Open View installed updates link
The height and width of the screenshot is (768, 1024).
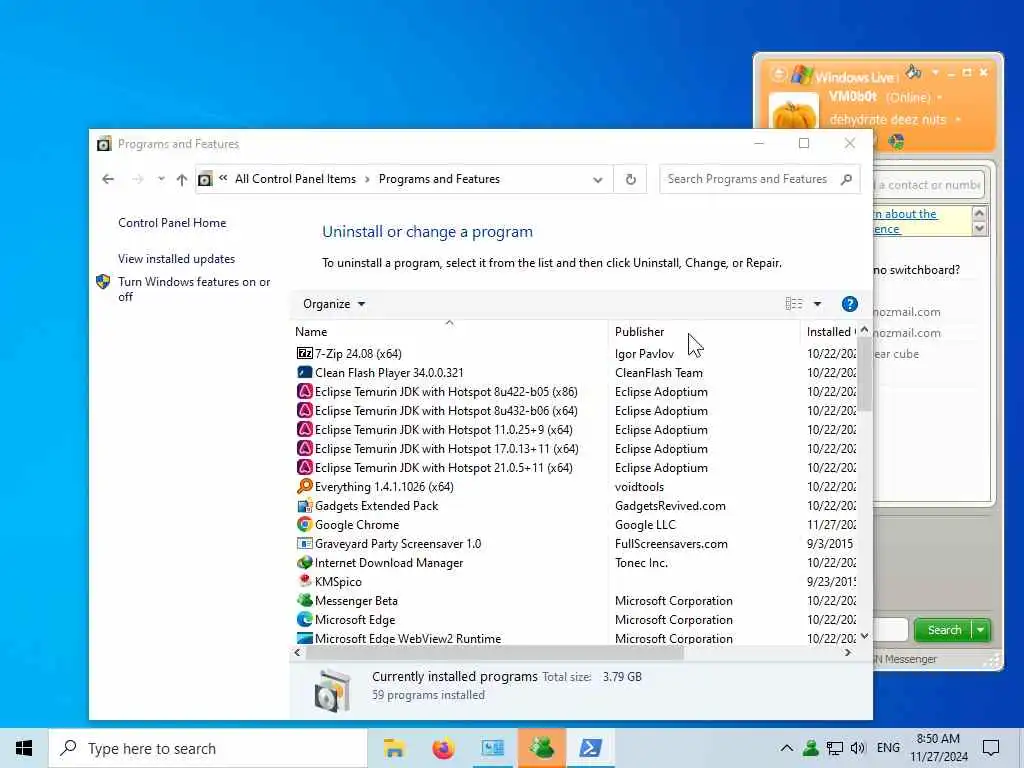coord(176,259)
